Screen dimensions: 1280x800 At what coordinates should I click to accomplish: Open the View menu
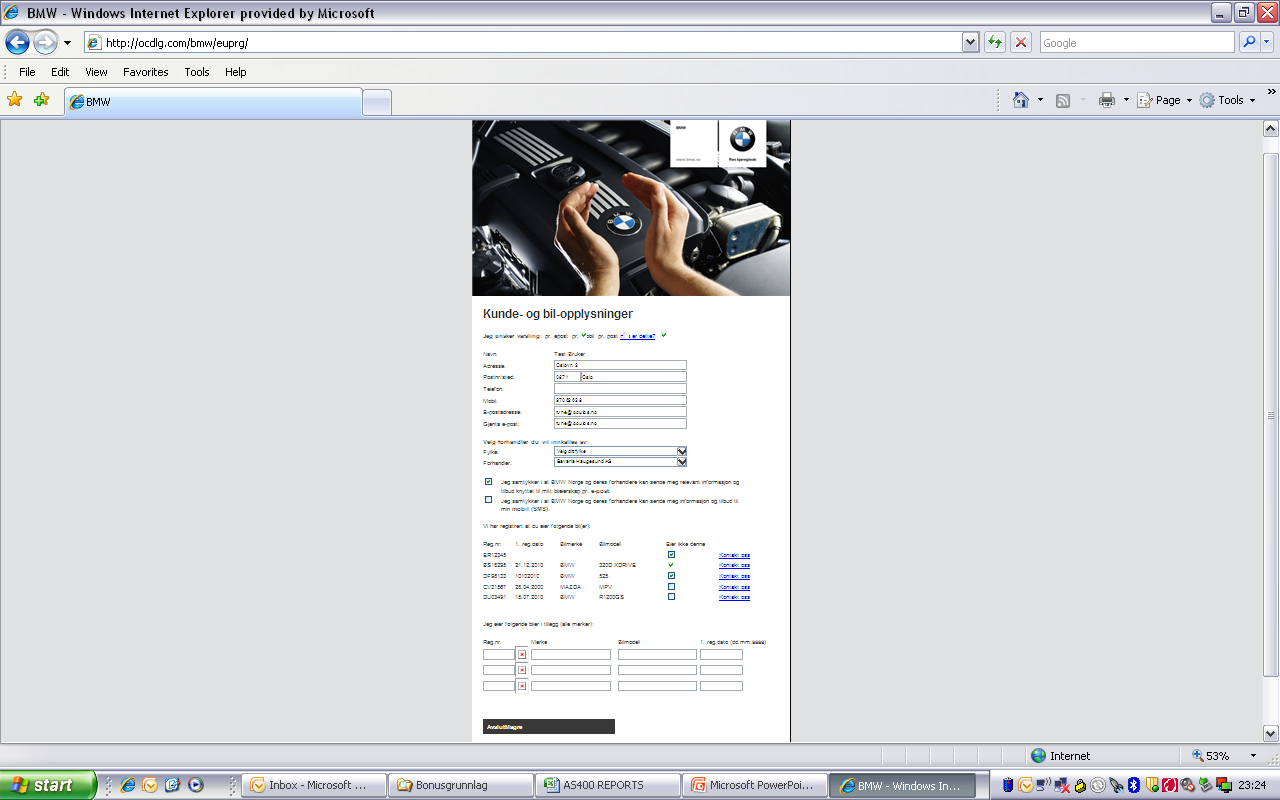click(96, 72)
